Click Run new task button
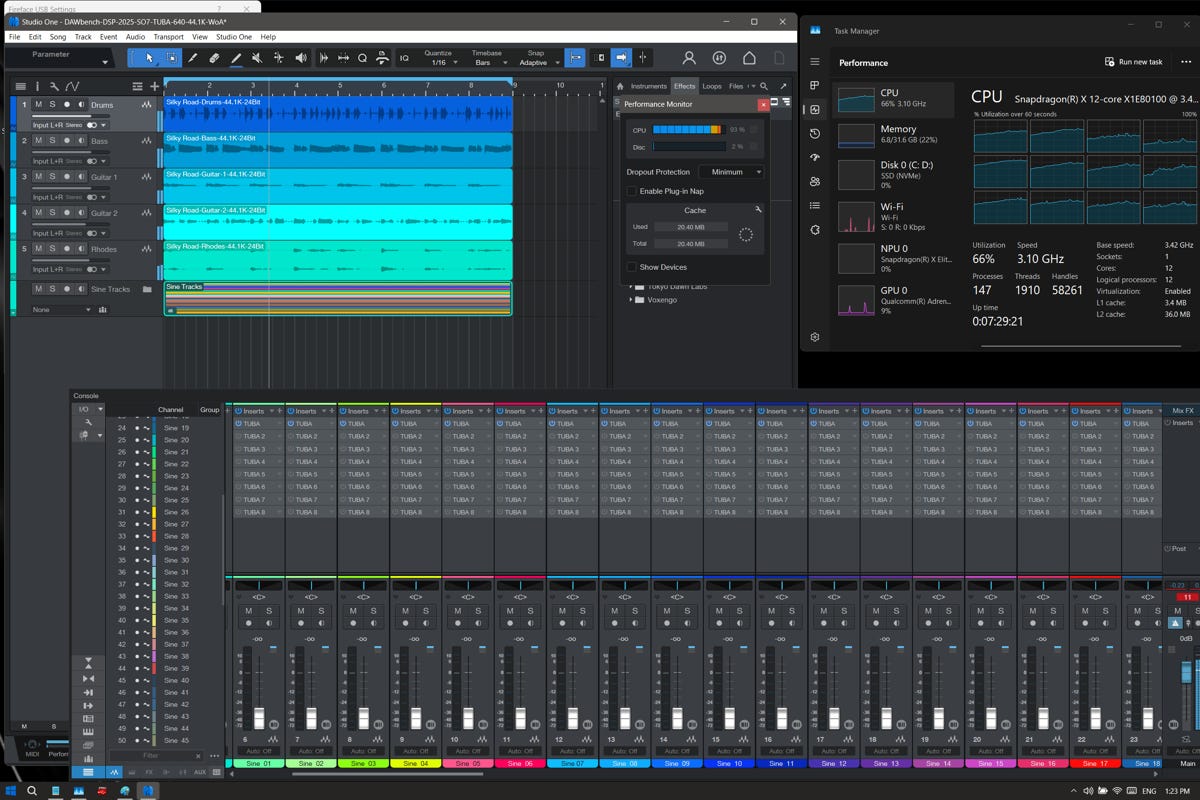This screenshot has height=800, width=1200. click(1133, 62)
